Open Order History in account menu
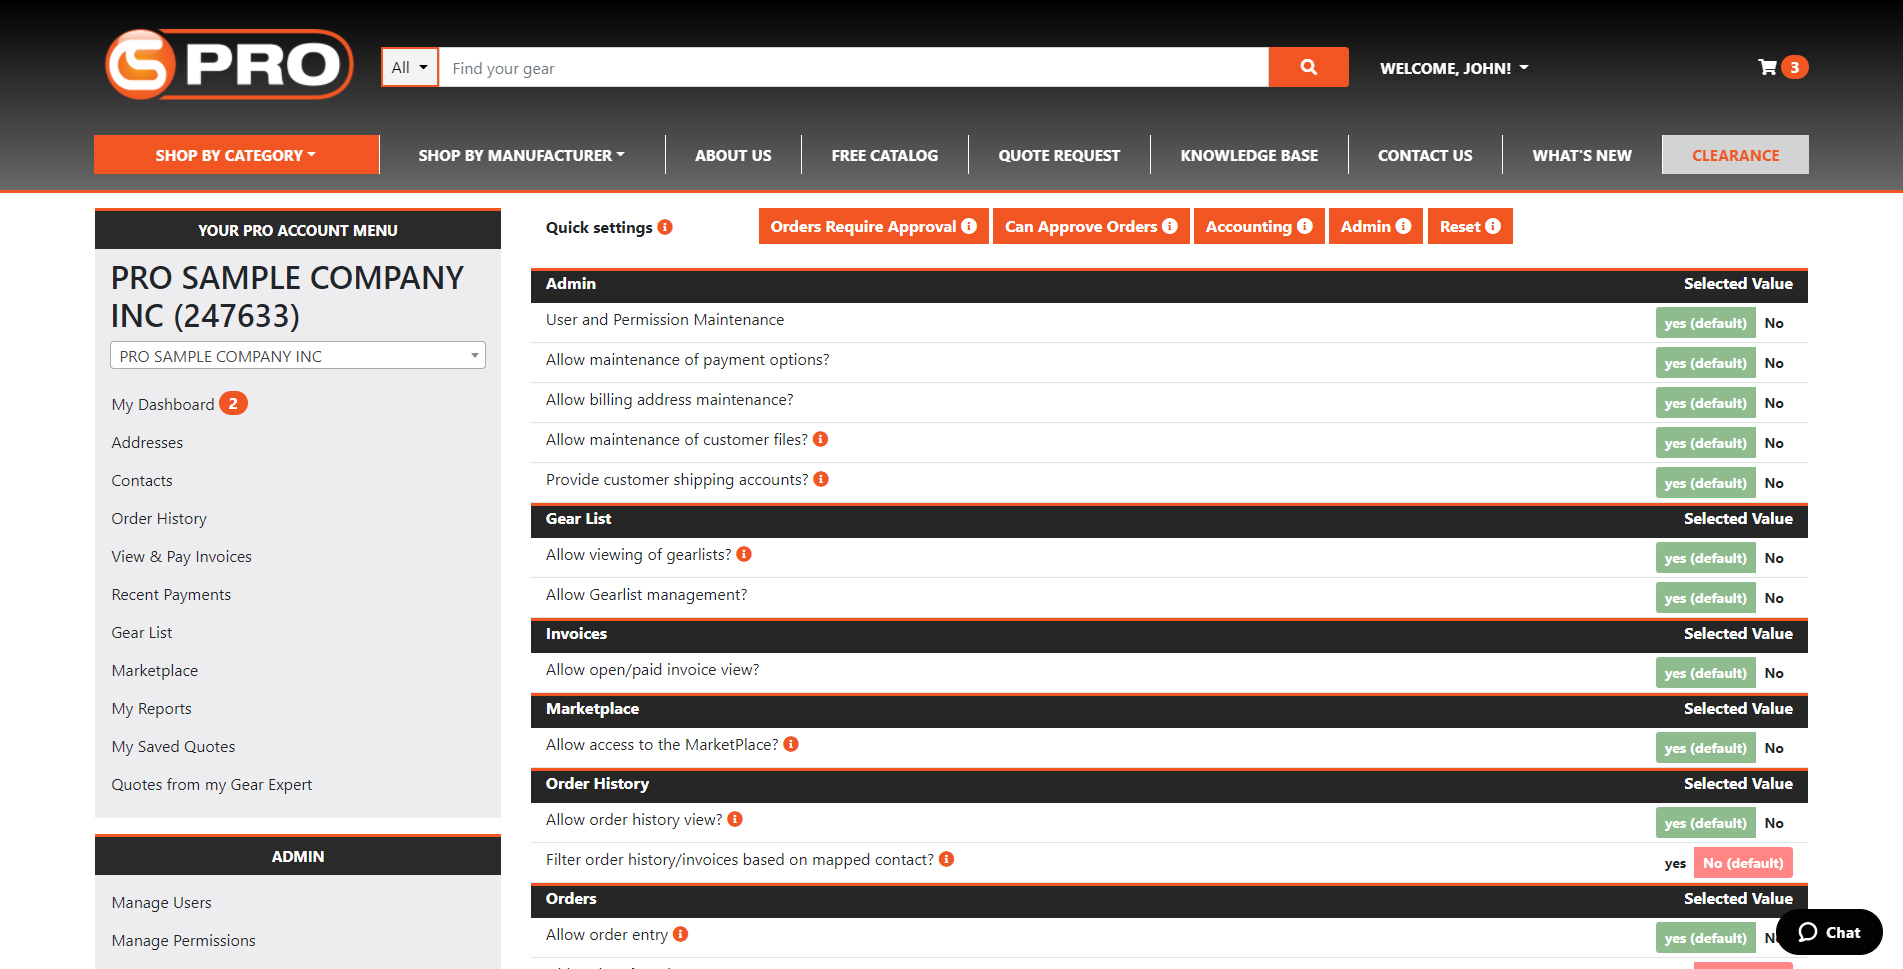Image resolution: width=1903 pixels, height=969 pixels. (159, 518)
